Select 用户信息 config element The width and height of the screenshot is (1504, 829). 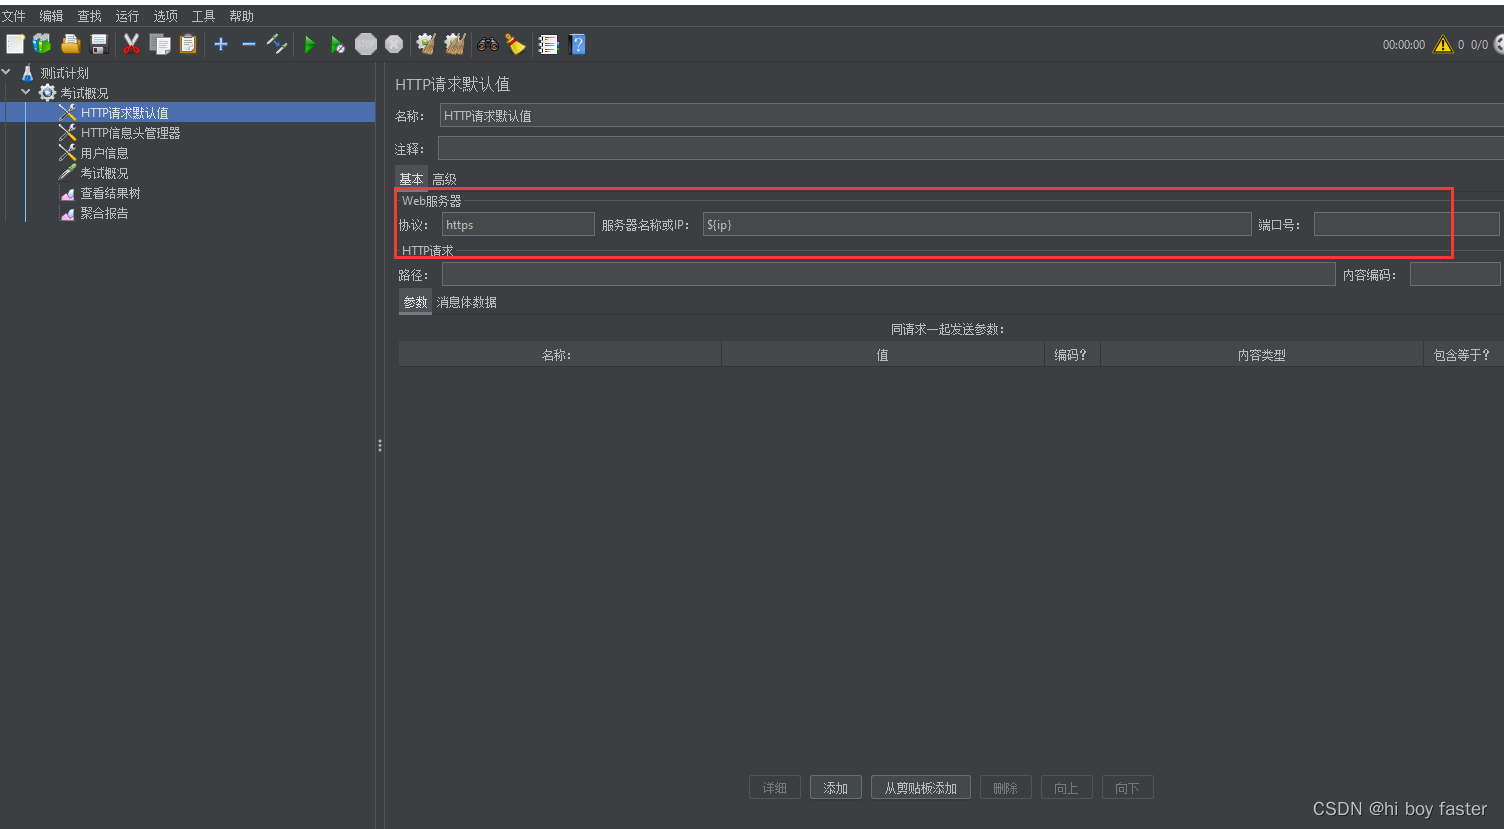click(x=104, y=153)
